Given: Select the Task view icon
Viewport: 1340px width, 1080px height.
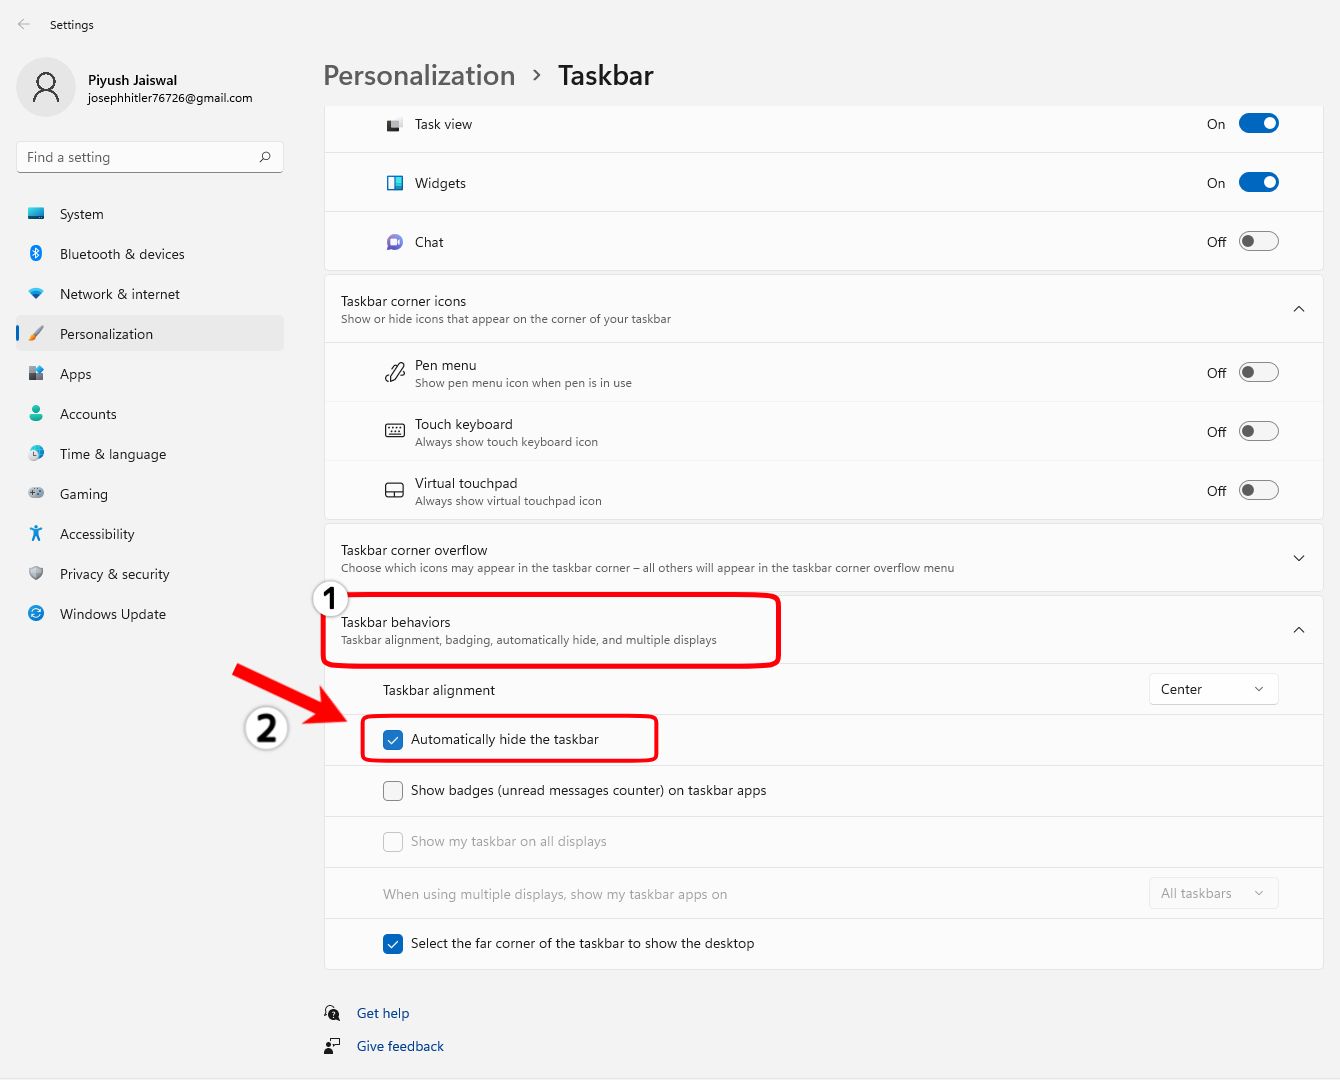Looking at the screenshot, I should pos(394,124).
